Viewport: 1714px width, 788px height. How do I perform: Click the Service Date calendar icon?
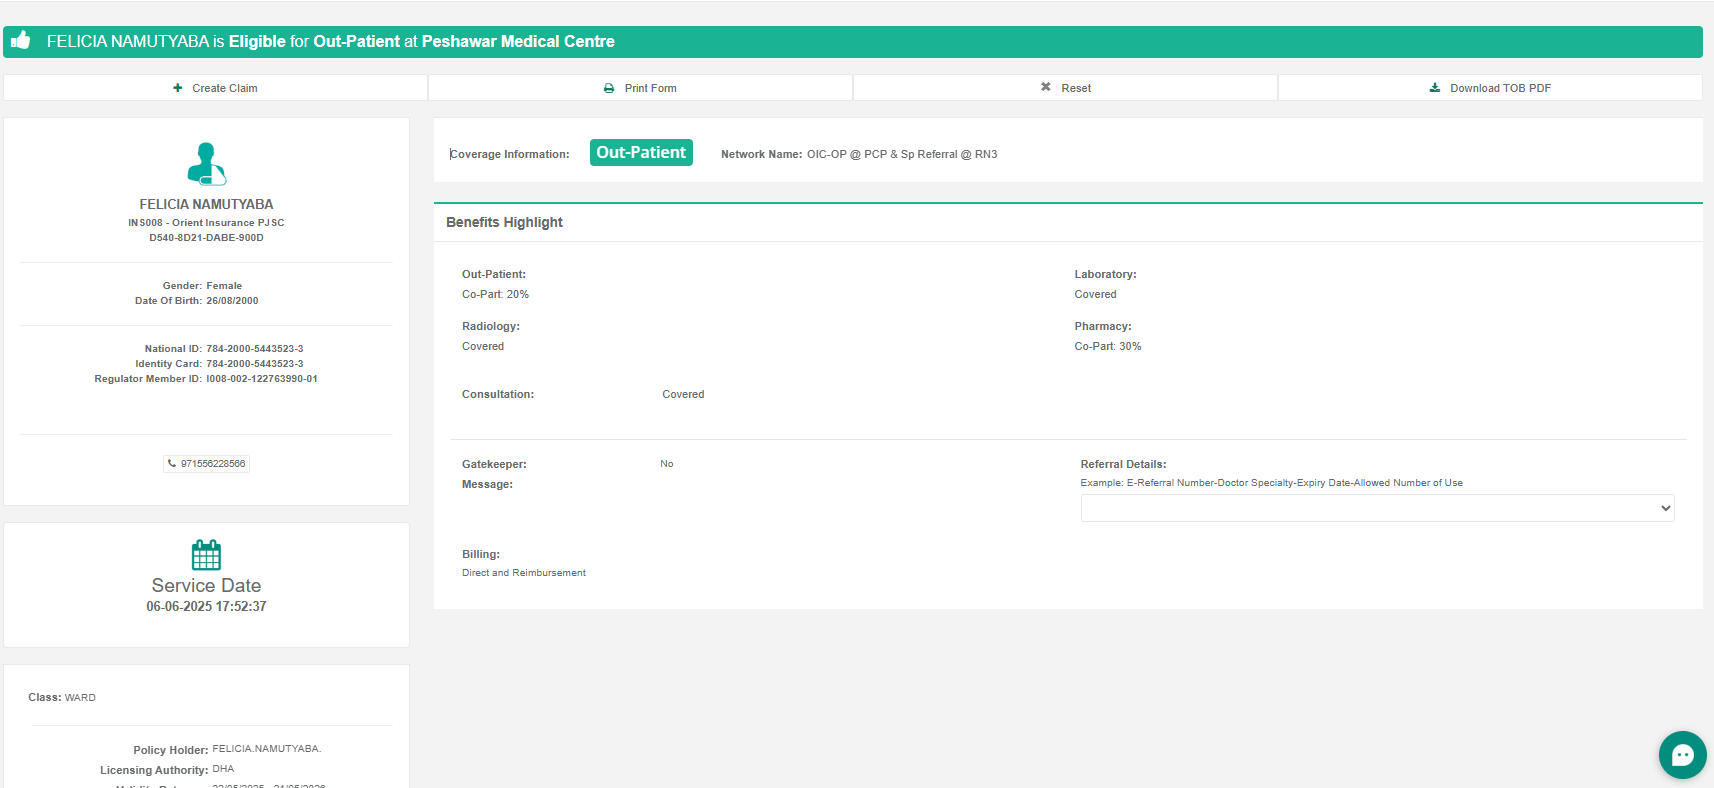206,555
